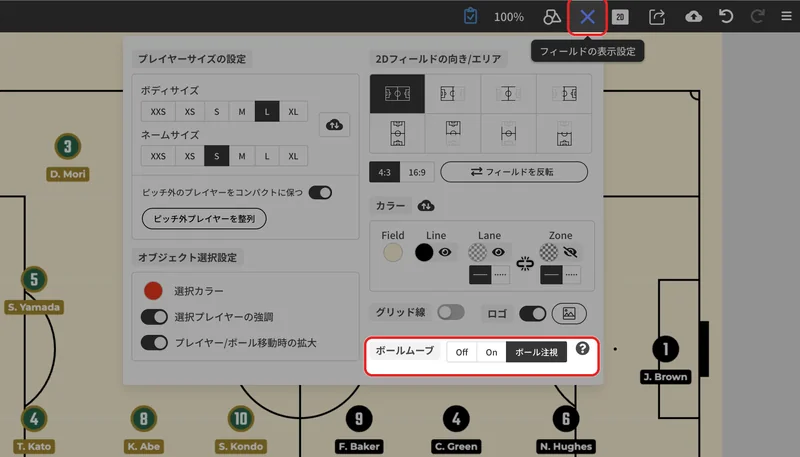Select full vertical field layout
The width and height of the screenshot is (800, 457).
(397, 133)
